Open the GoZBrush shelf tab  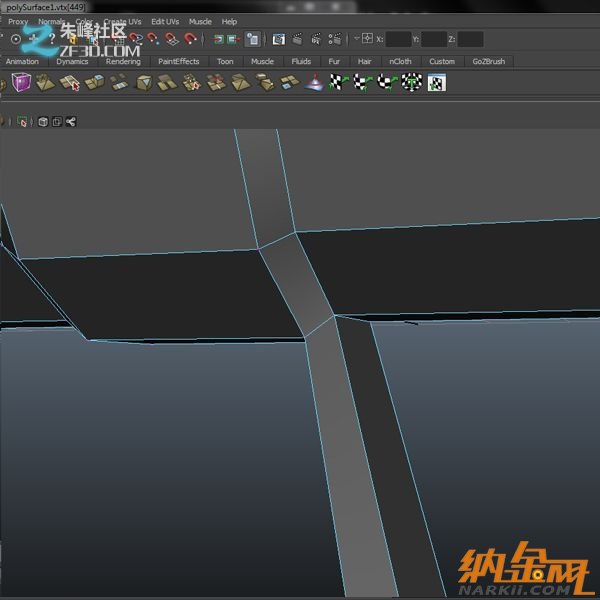point(489,61)
